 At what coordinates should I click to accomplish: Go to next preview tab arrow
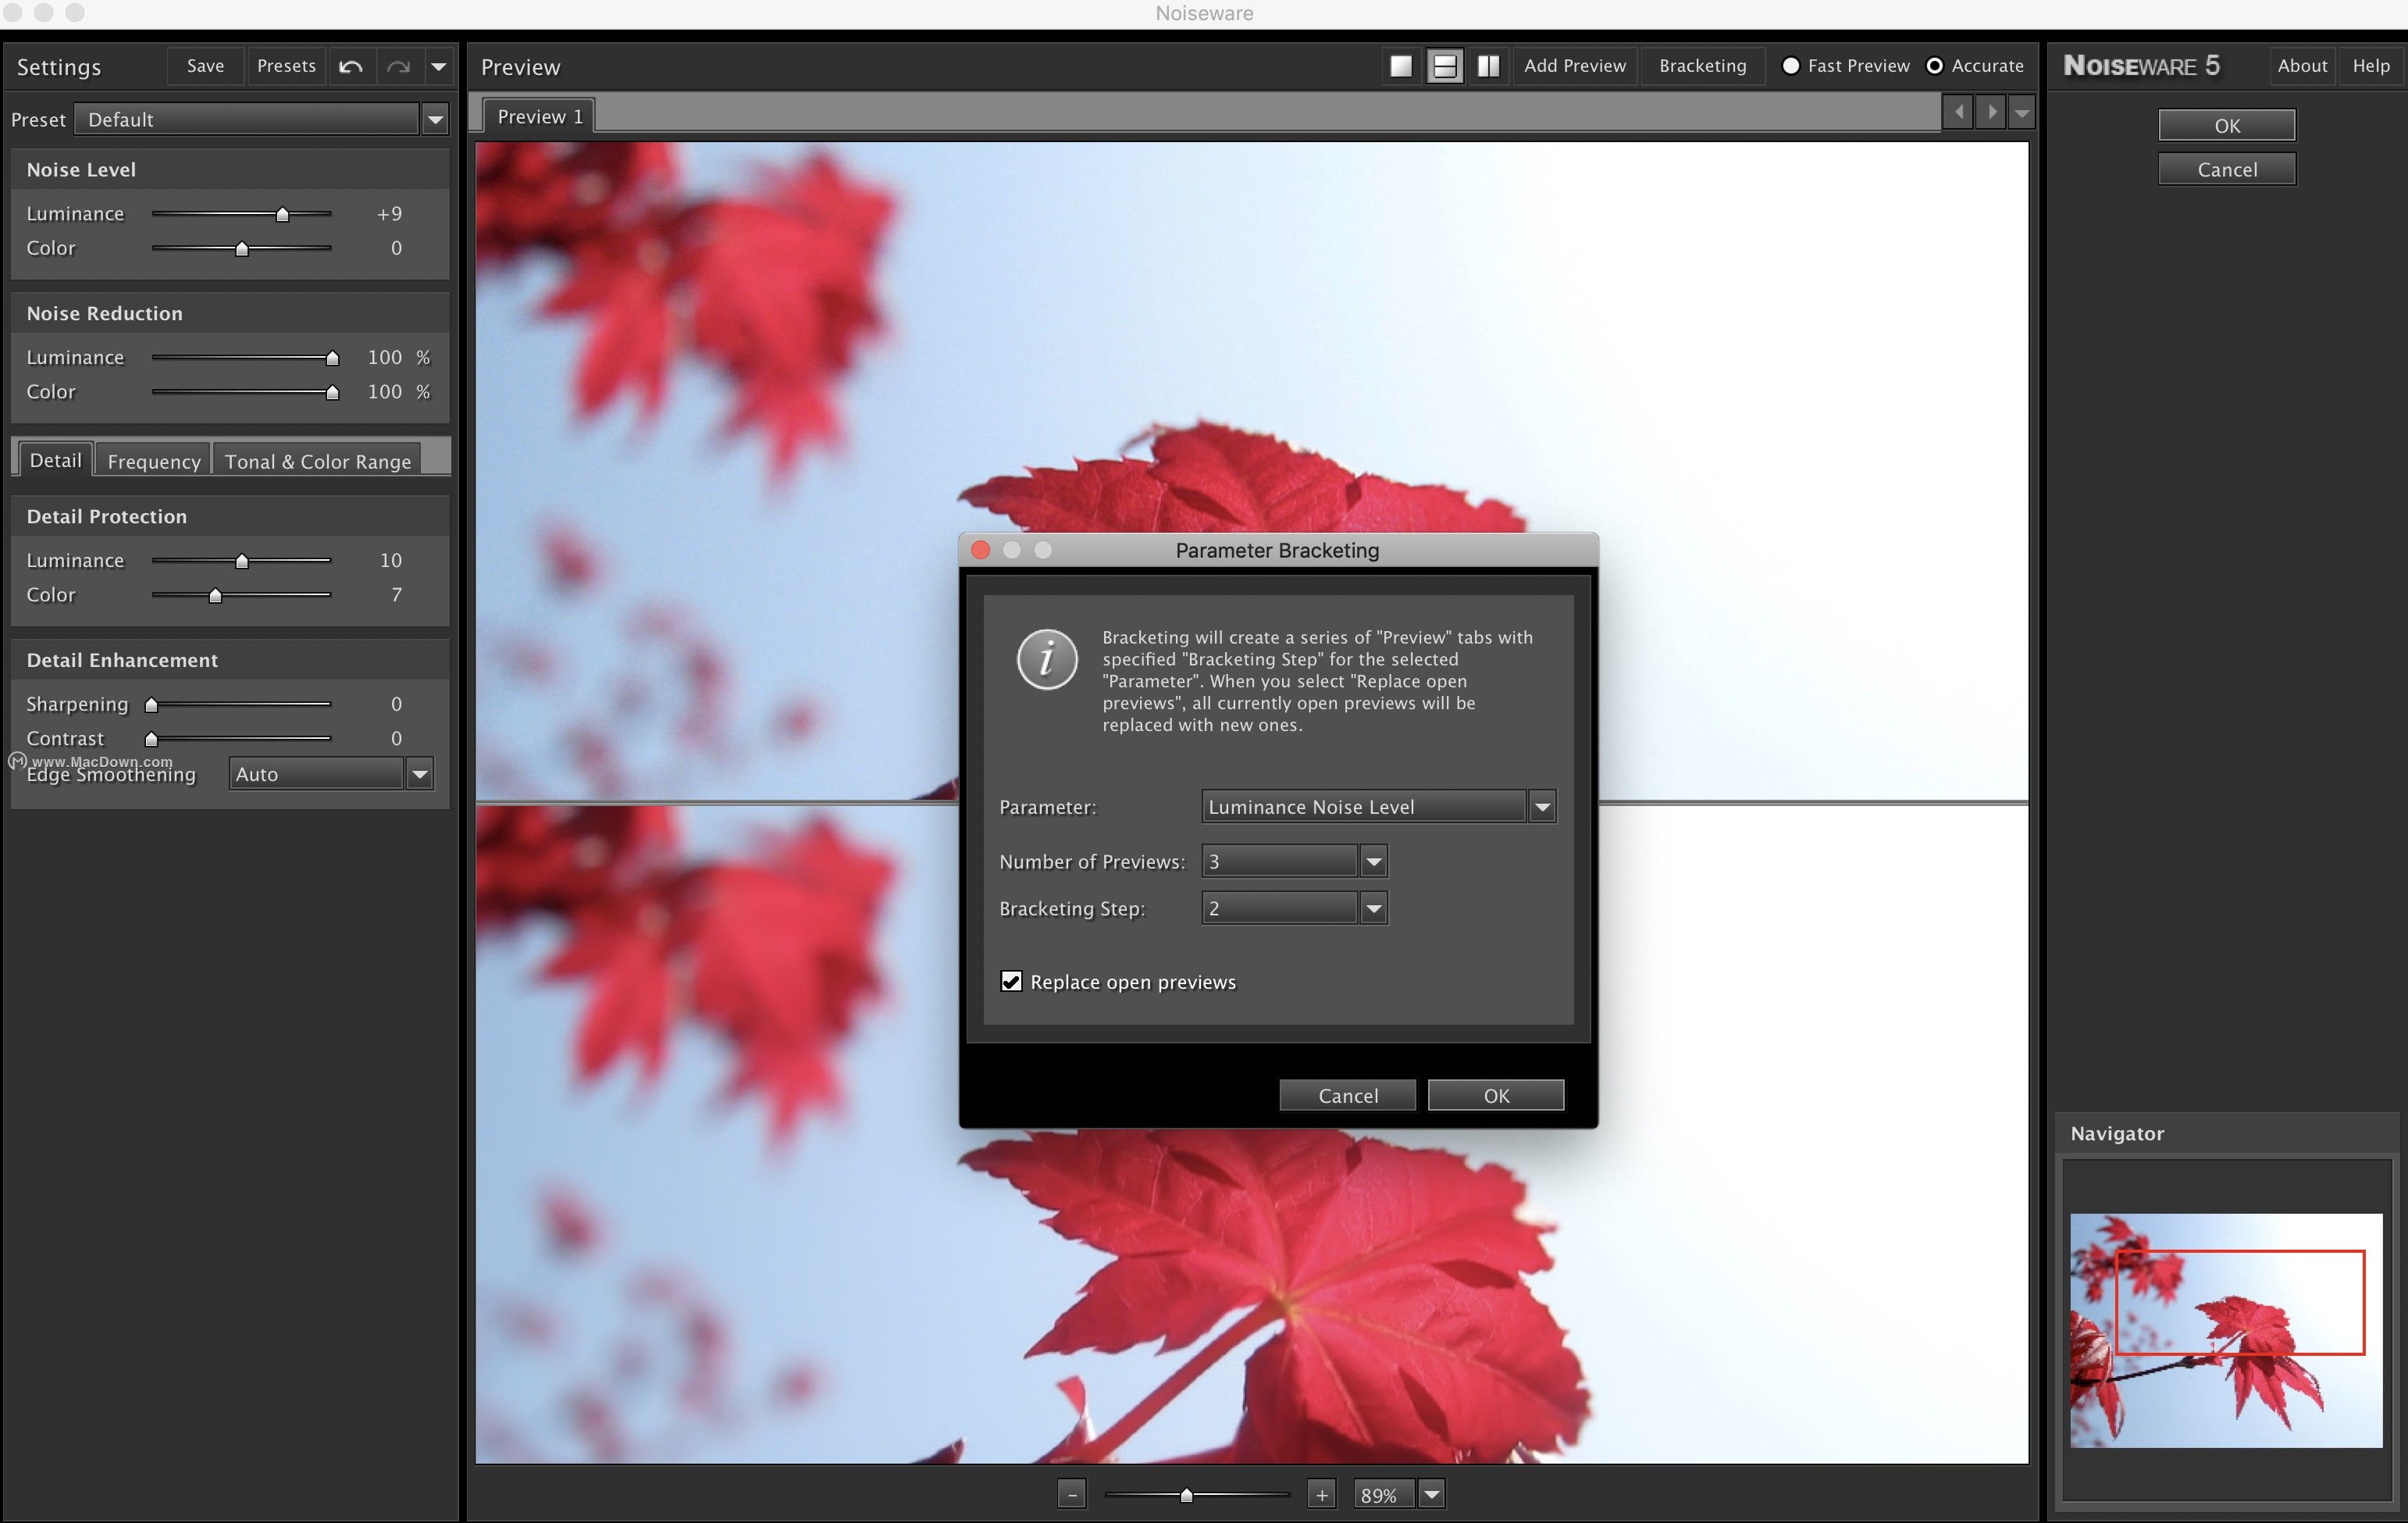coord(1991,112)
